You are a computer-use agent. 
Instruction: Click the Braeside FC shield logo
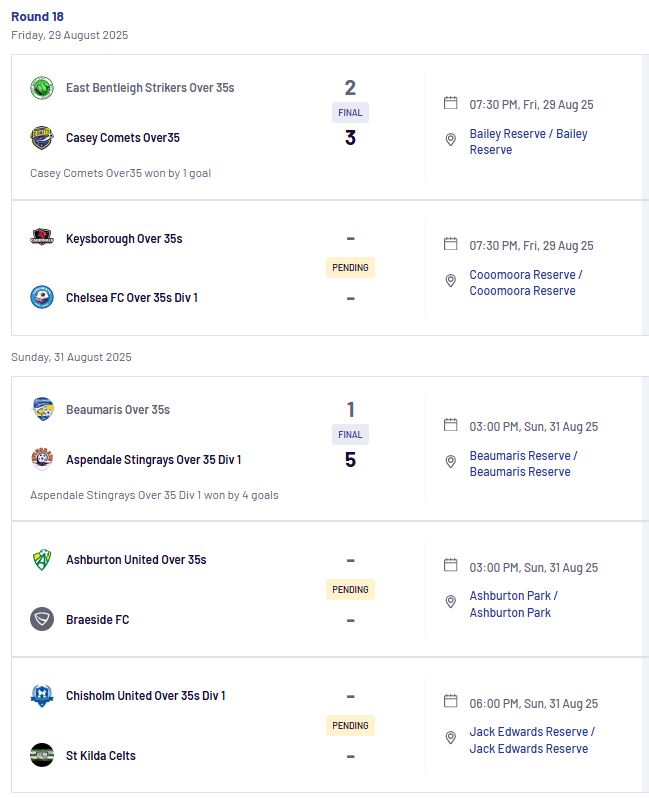pyautogui.click(x=42, y=619)
